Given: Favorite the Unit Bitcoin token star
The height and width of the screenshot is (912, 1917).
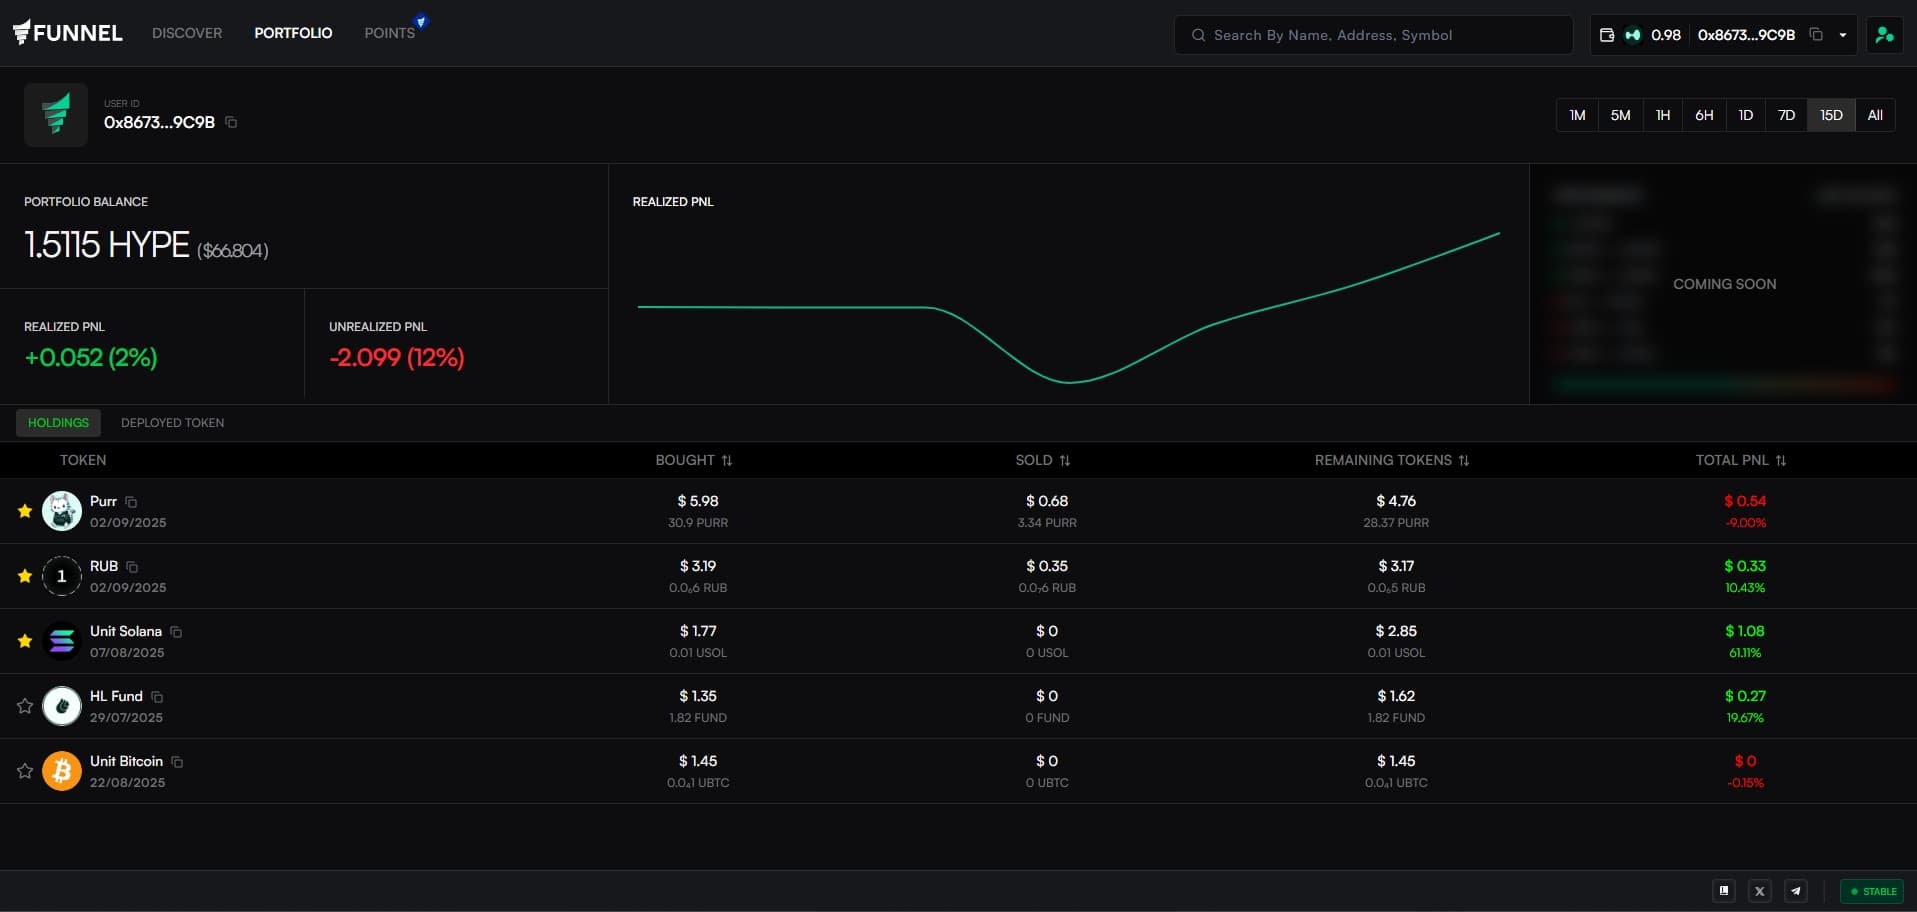Looking at the screenshot, I should coord(25,771).
